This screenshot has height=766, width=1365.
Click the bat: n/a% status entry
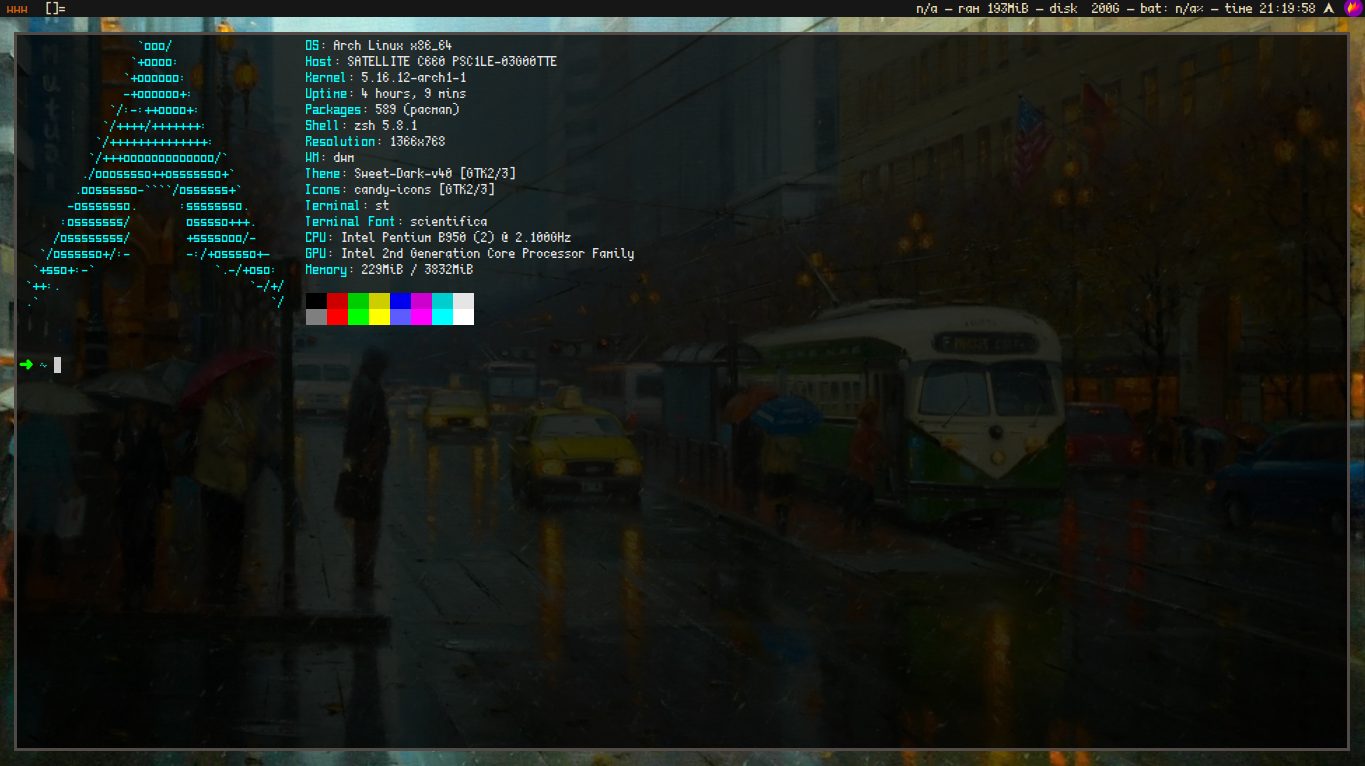1171,8
